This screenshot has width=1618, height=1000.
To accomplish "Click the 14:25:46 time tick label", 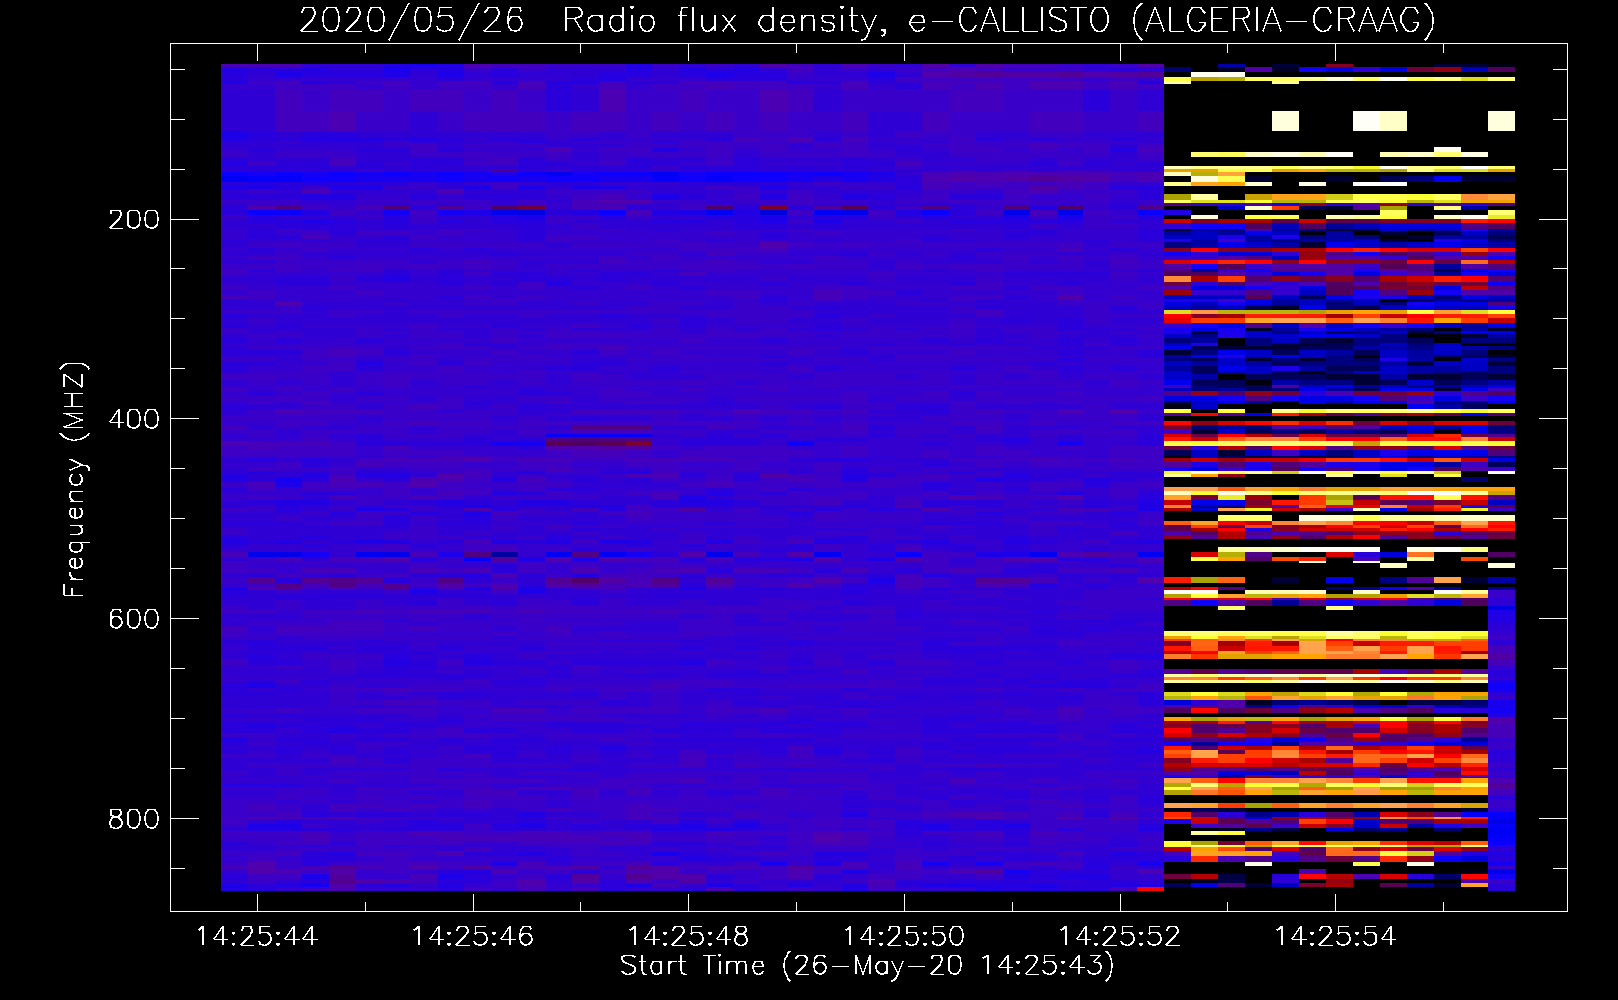I will coord(473,937).
